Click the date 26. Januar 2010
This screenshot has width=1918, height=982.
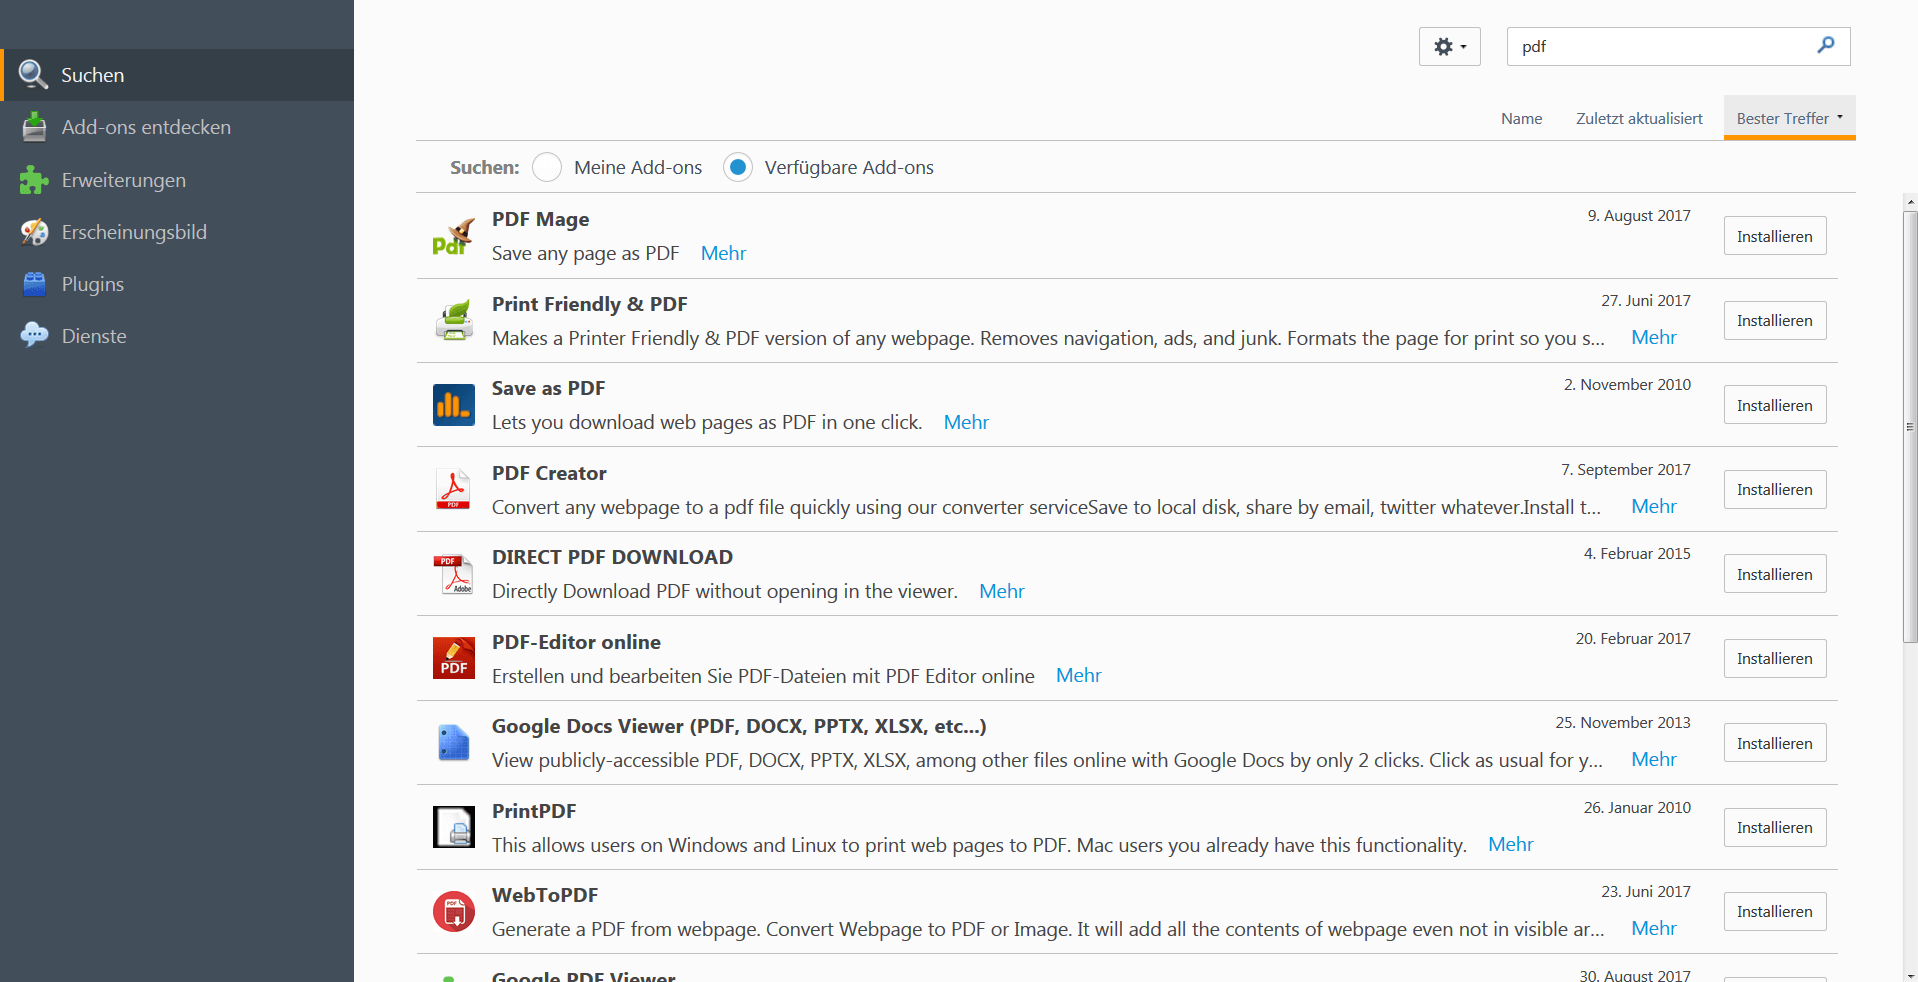click(1637, 807)
